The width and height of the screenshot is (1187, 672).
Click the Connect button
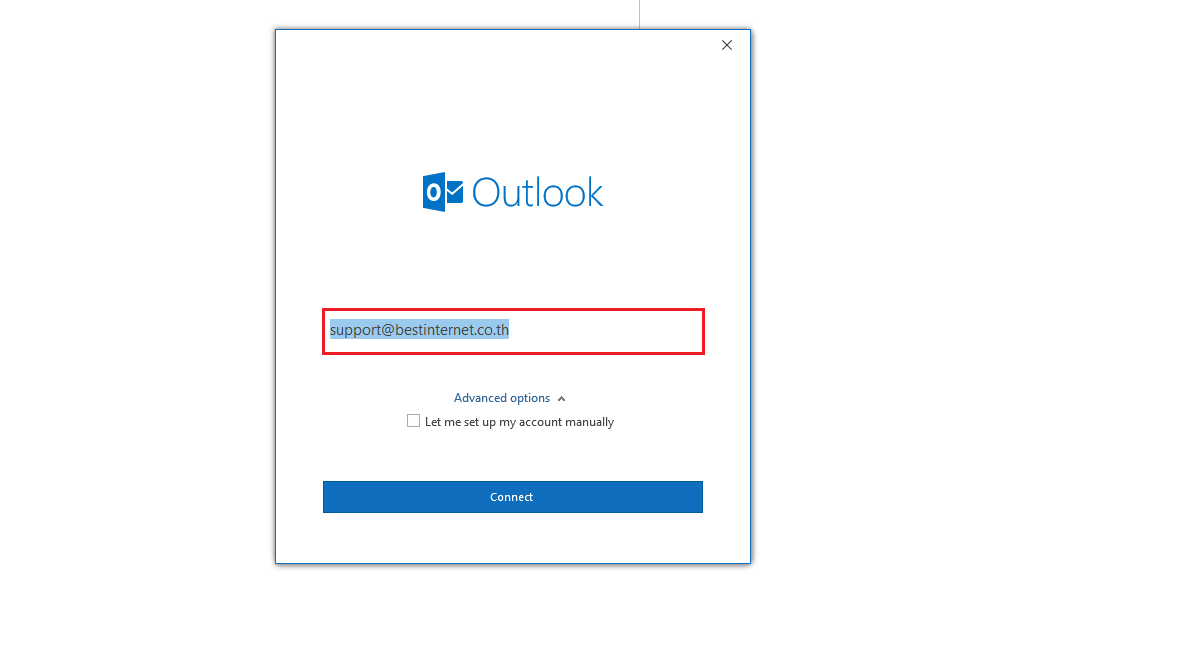(512, 497)
